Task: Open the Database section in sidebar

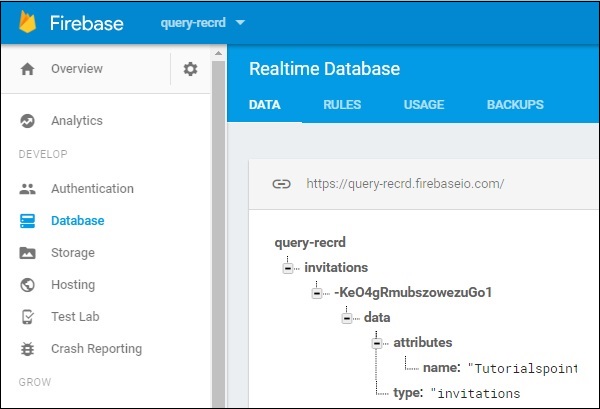Action: click(77, 221)
